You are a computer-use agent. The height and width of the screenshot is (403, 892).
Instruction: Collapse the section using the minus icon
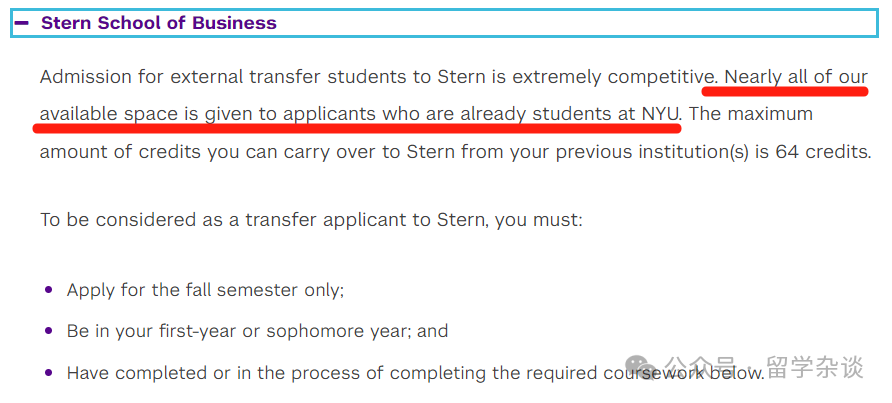pyautogui.click(x=22, y=23)
